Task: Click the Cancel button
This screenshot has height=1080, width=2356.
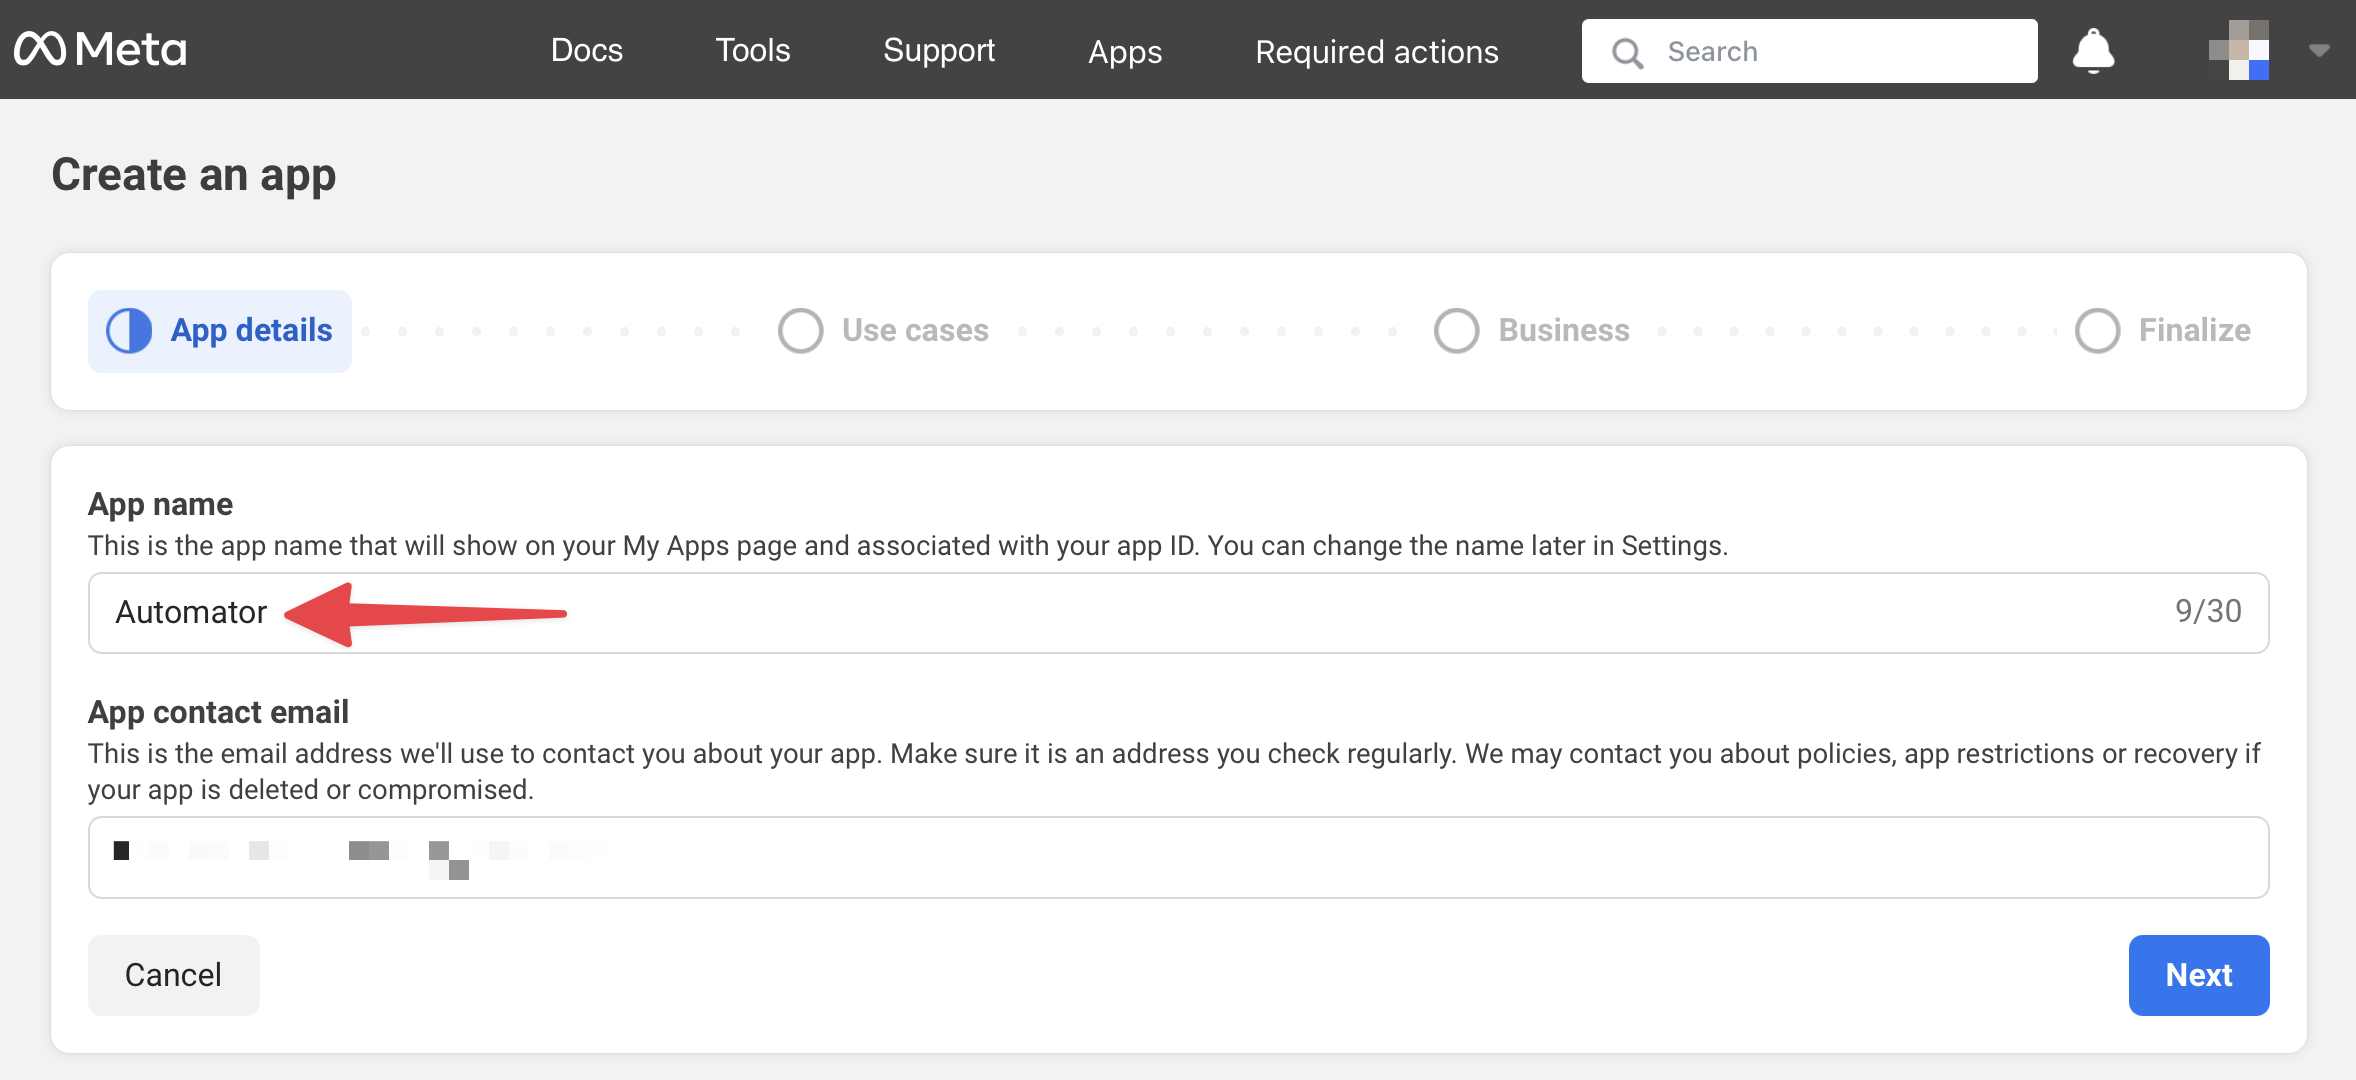Action: point(173,975)
